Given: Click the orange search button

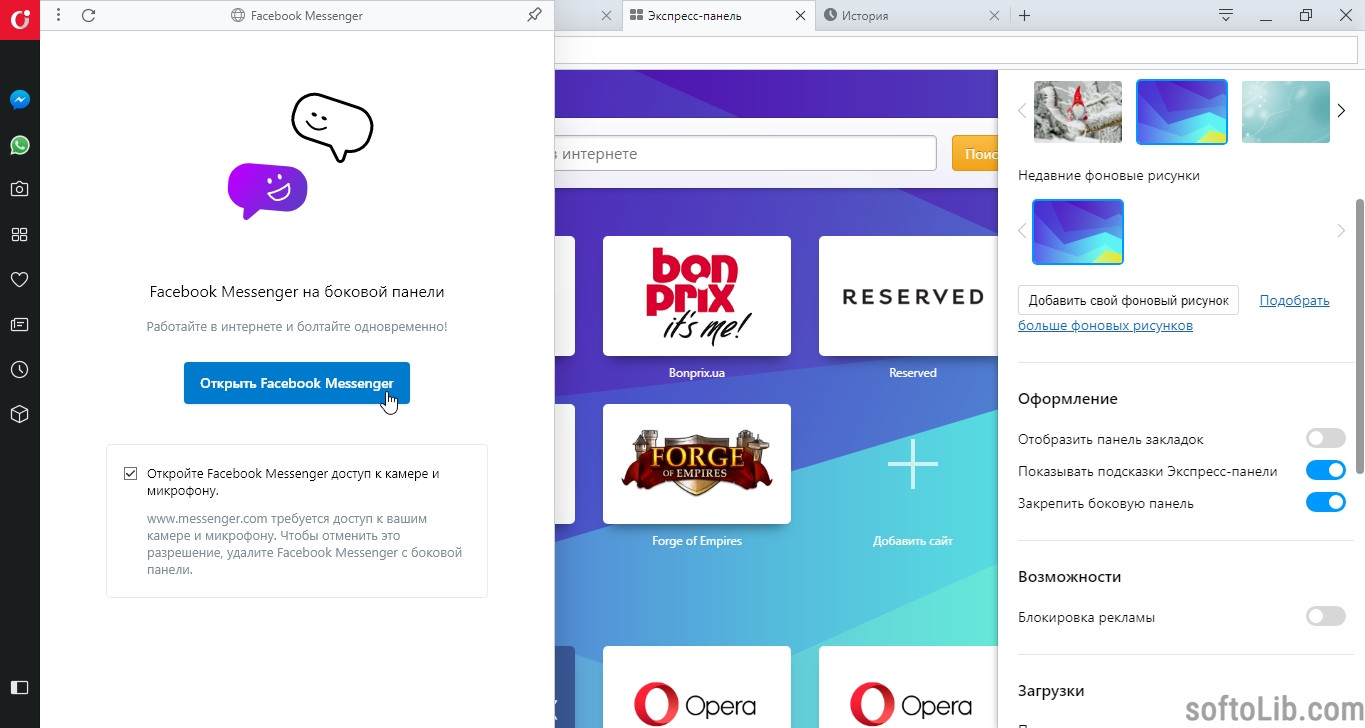Looking at the screenshot, I should pos(976,154).
